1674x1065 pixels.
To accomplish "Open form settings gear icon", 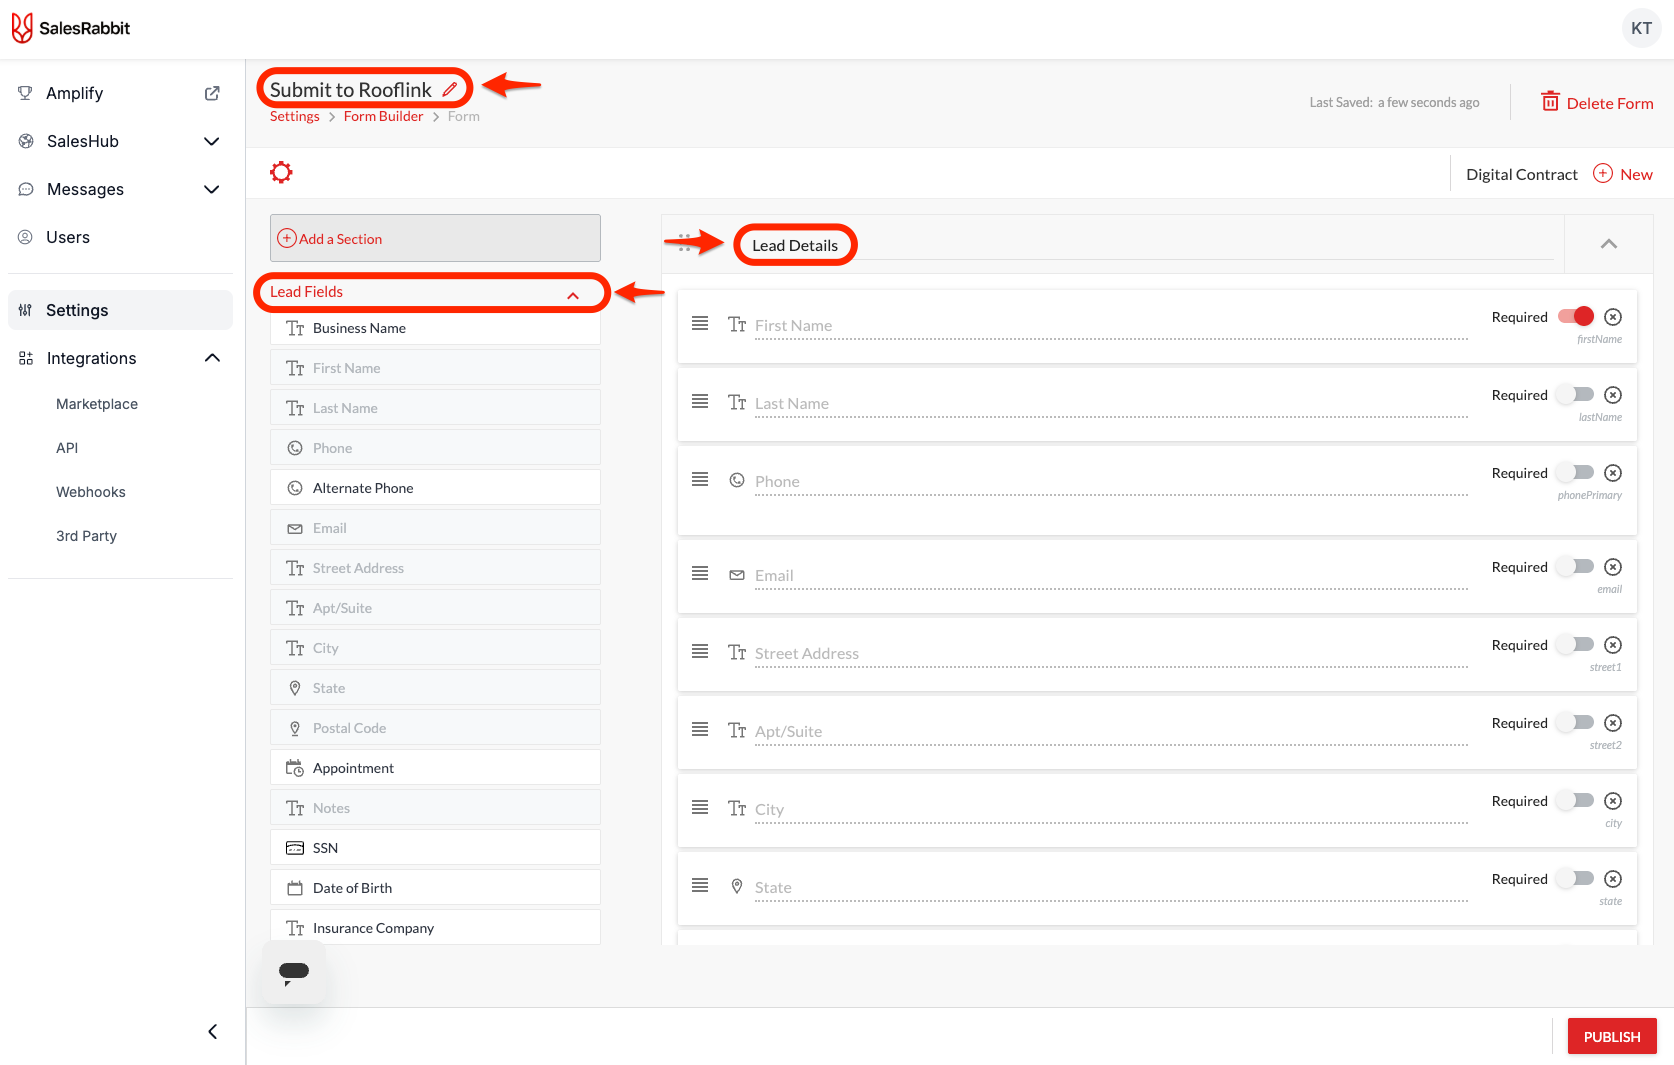I will (281, 173).
